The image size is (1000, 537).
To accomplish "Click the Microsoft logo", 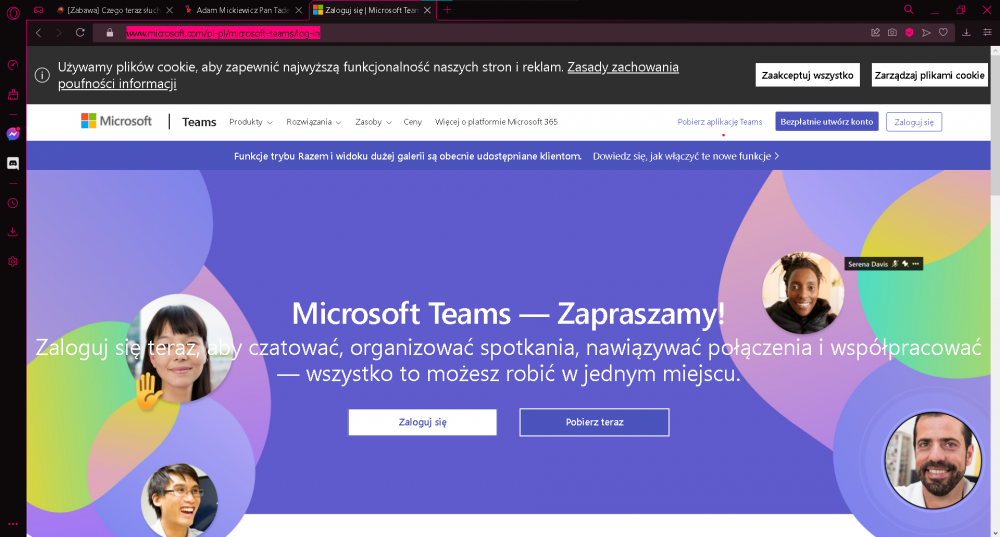I will [x=116, y=121].
